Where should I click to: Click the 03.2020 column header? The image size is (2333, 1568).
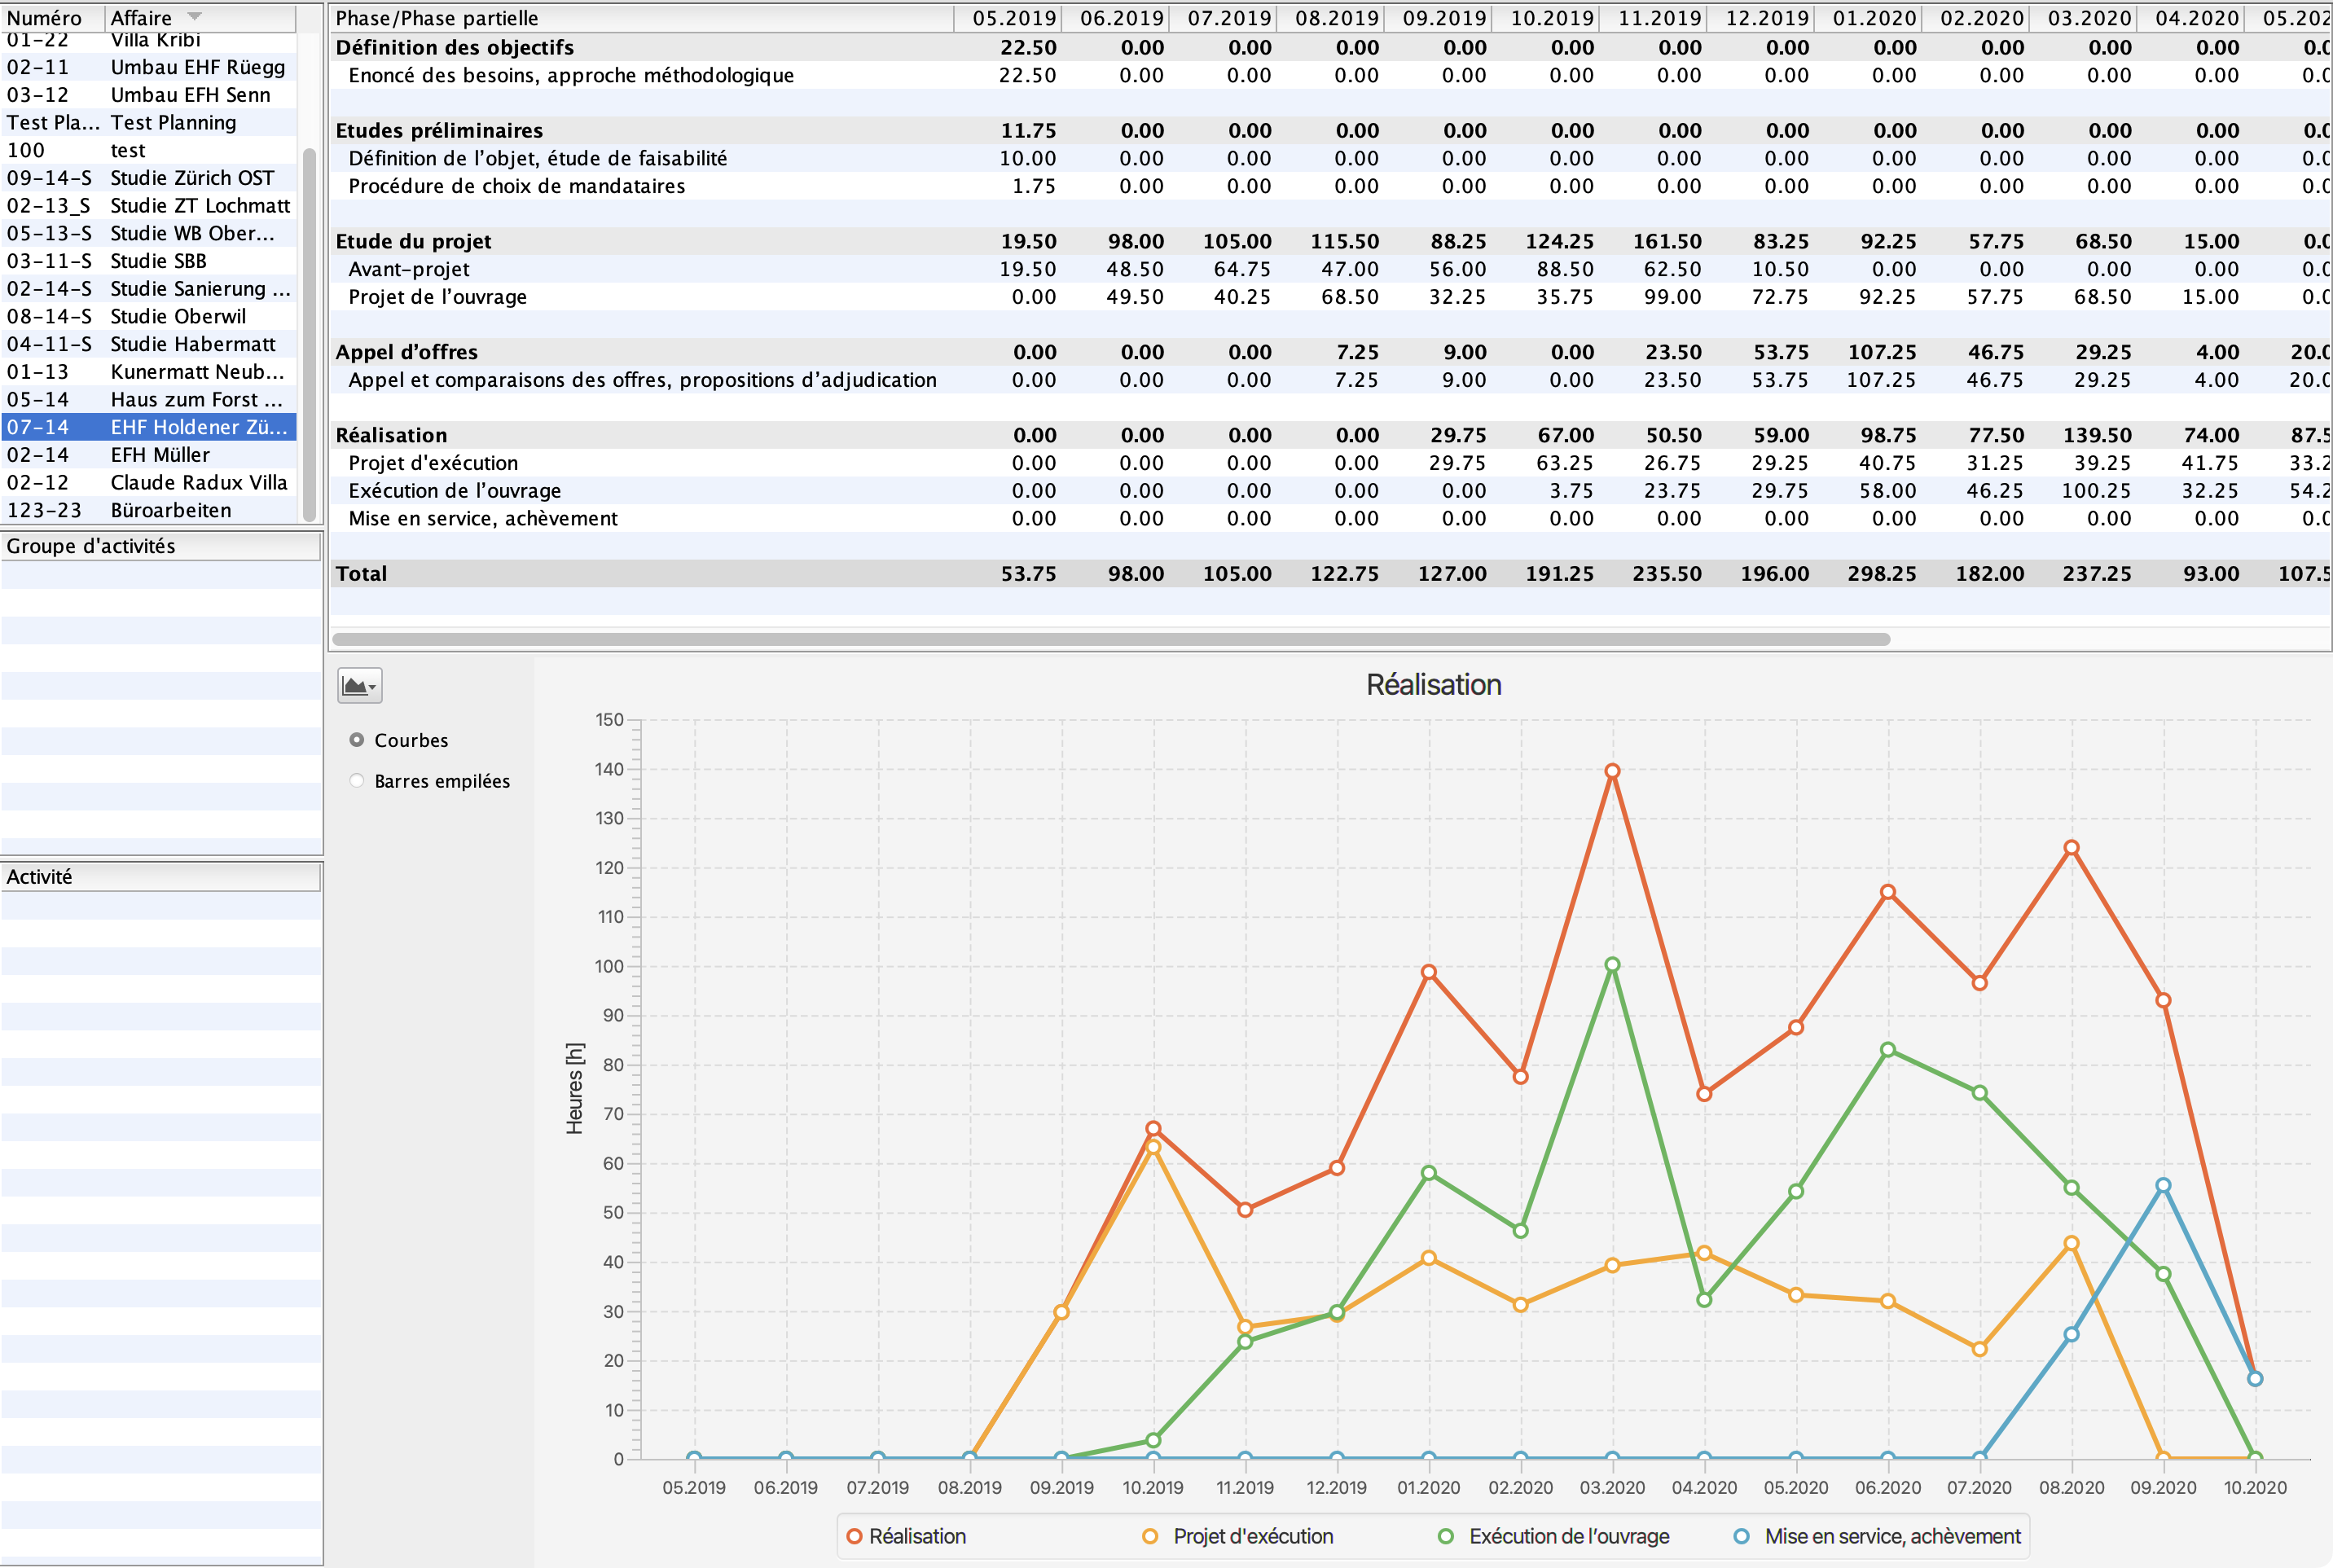(2083, 17)
